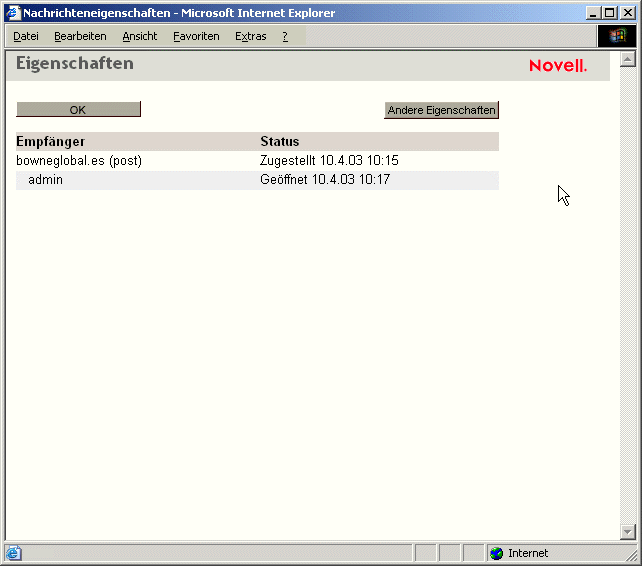Click the Novell logo
Screen dimensions: 642x566
558,66
